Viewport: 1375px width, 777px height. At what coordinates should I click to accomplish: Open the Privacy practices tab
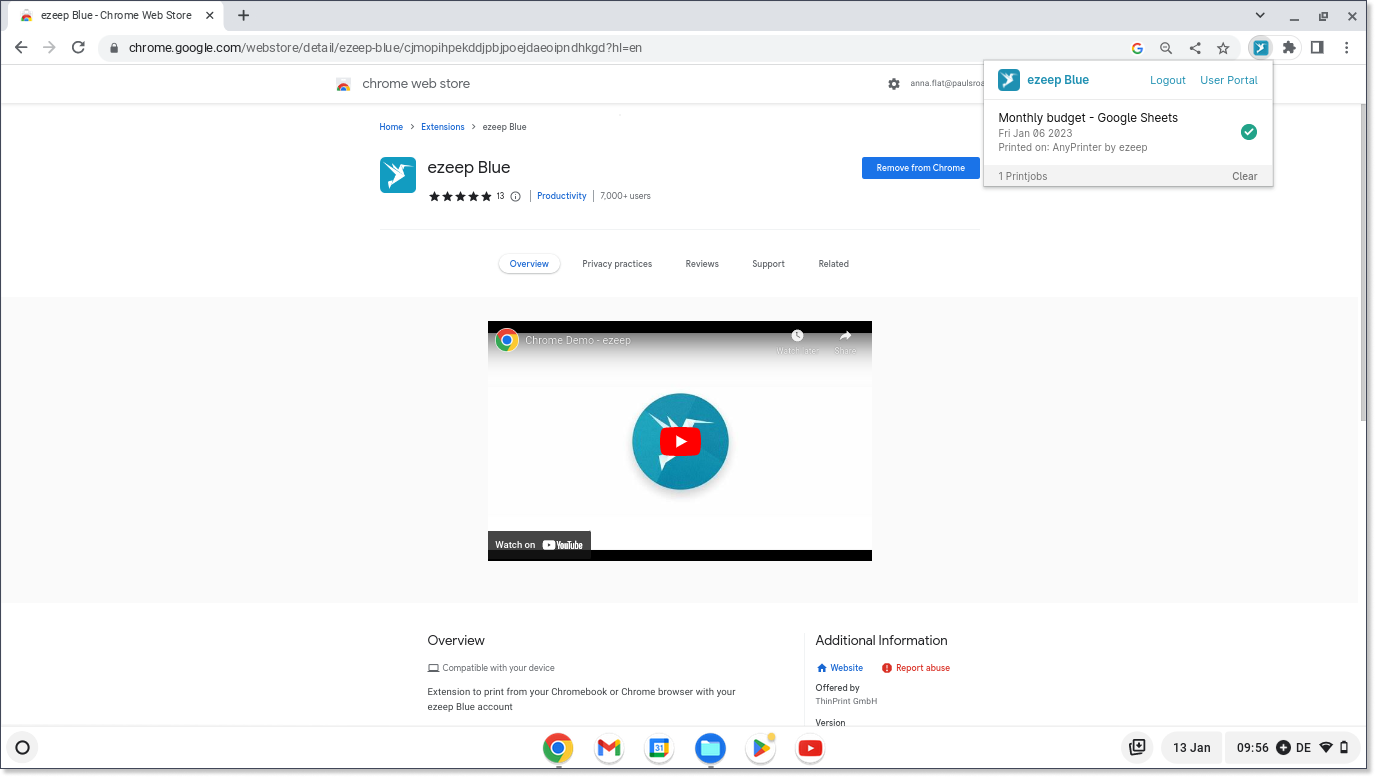coord(617,263)
